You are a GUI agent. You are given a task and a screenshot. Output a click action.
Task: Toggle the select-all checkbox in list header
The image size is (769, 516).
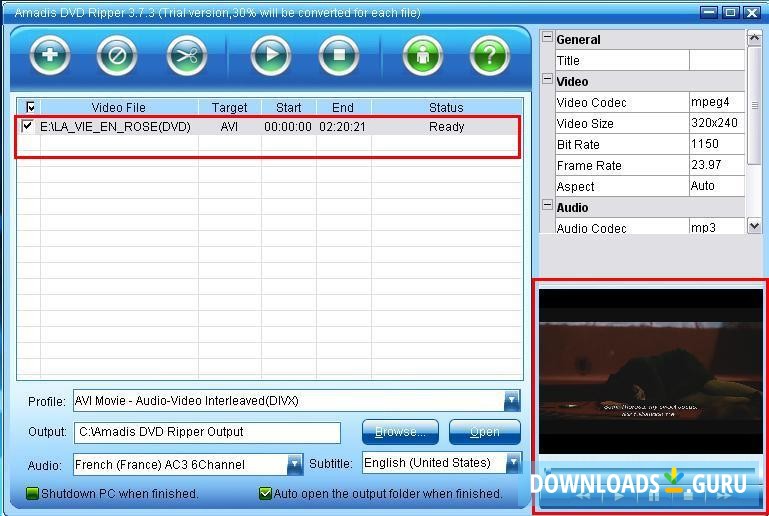click(x=30, y=106)
